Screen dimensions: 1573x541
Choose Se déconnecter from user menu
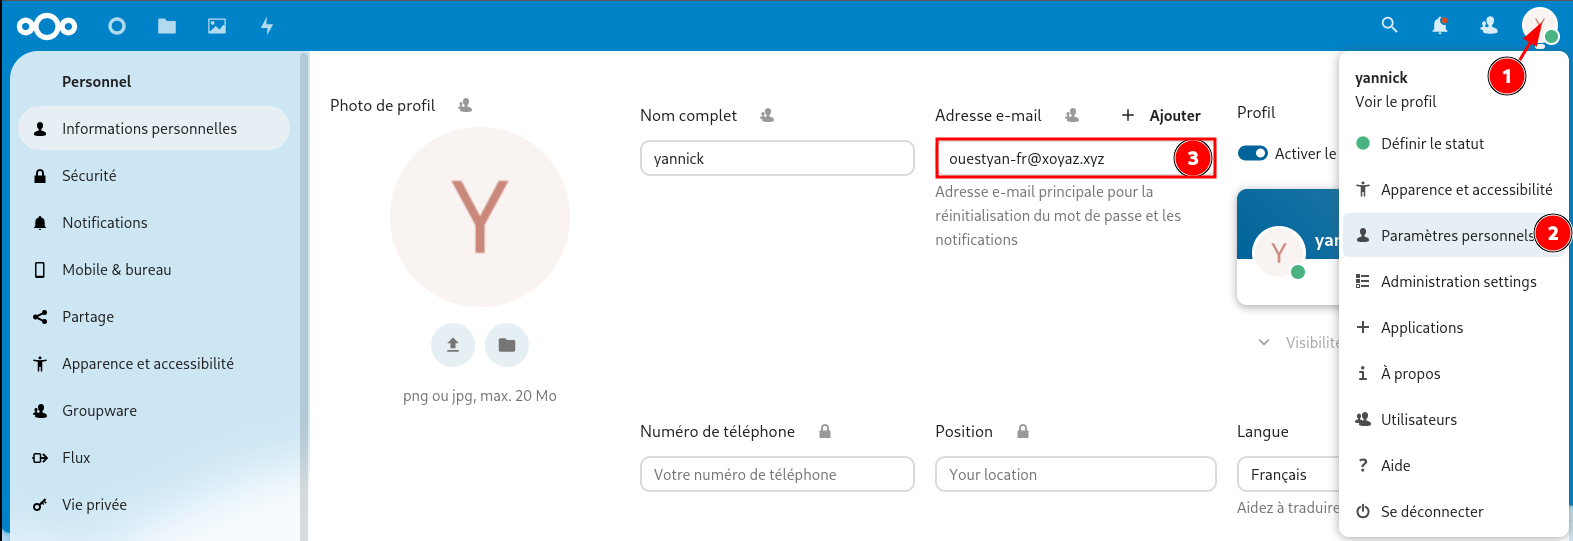click(x=1431, y=512)
